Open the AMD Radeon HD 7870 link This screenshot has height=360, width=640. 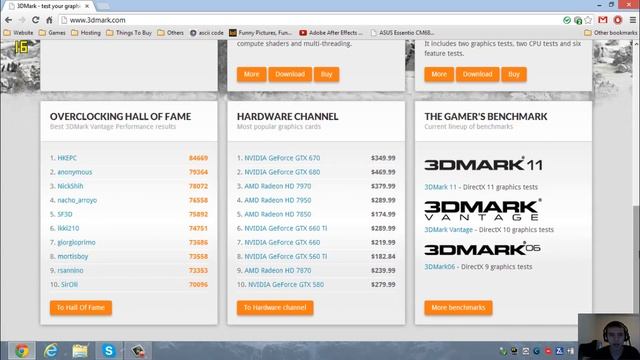pos(278,271)
